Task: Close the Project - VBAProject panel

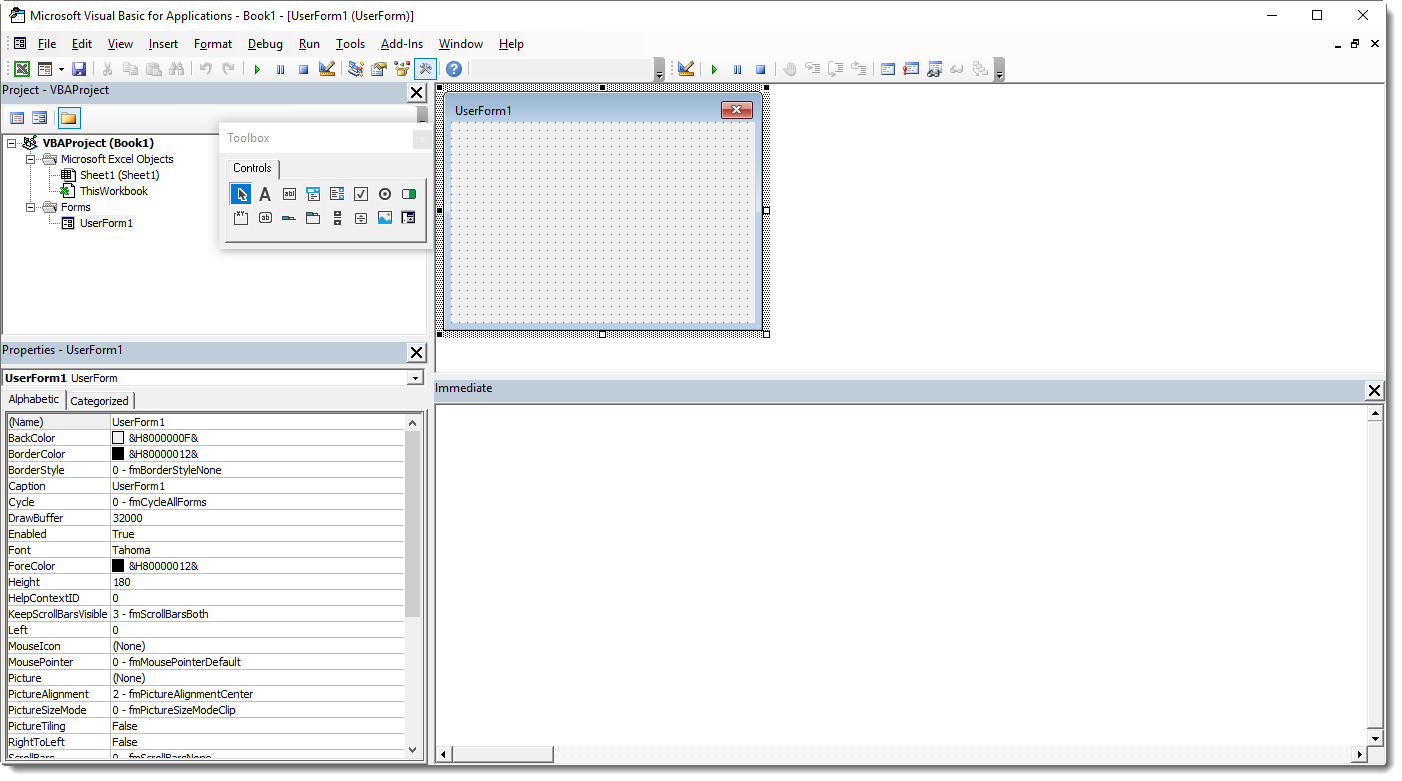Action: click(417, 93)
